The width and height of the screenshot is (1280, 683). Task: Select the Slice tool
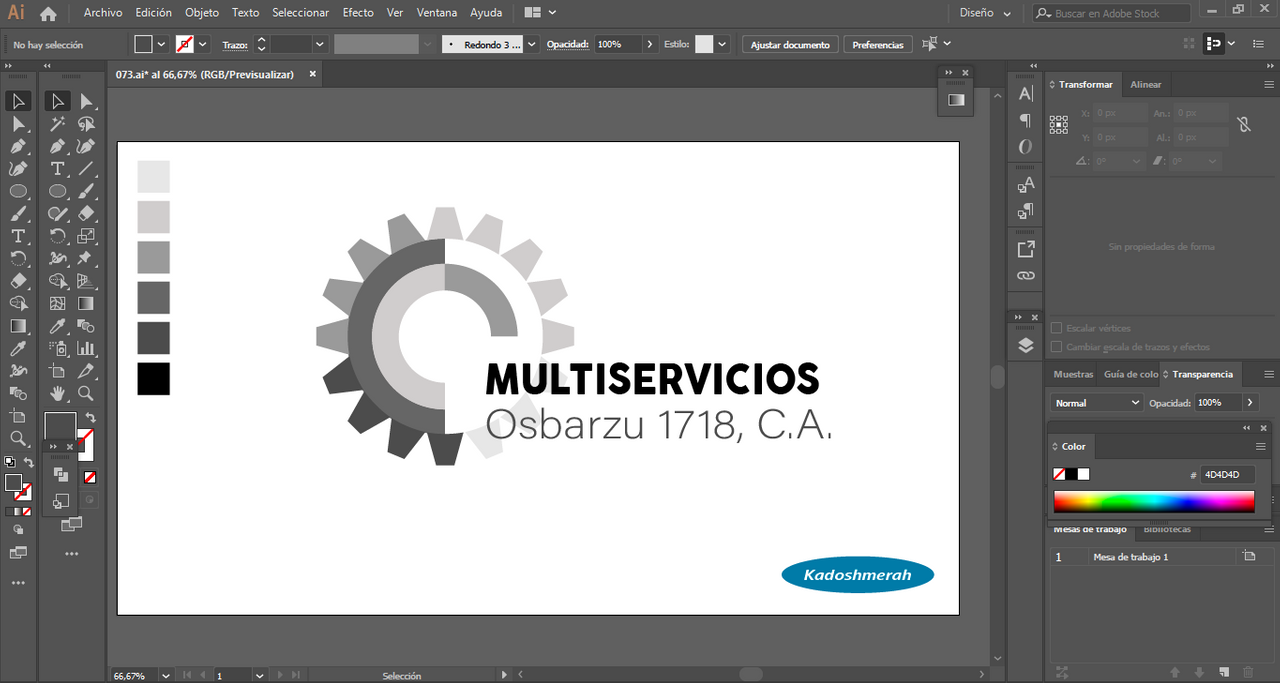(x=87, y=371)
